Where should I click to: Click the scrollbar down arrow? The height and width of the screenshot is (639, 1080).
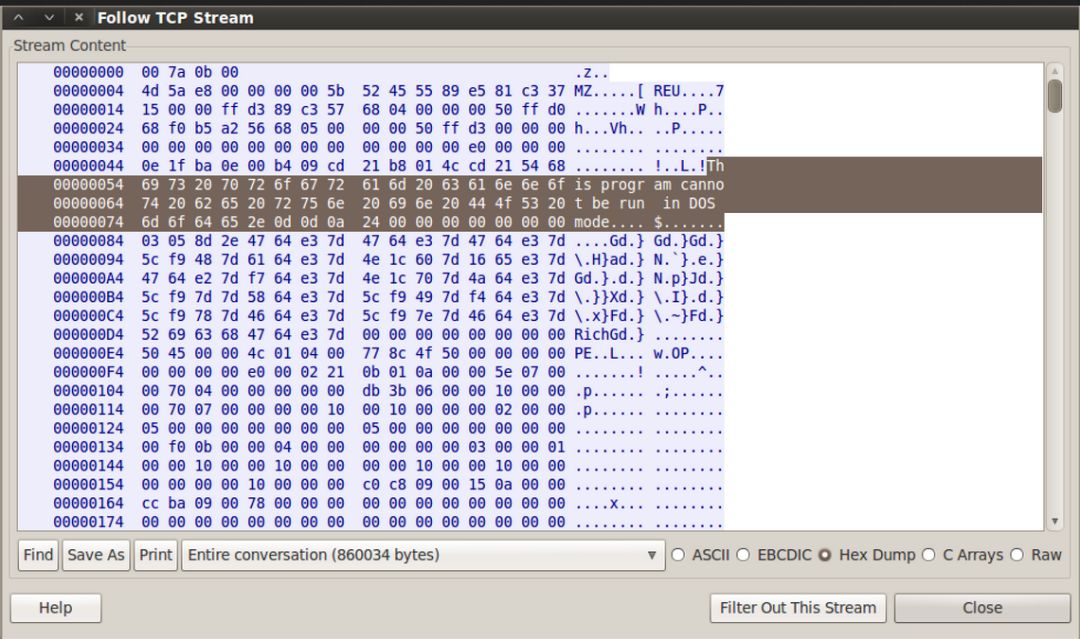click(x=1055, y=521)
